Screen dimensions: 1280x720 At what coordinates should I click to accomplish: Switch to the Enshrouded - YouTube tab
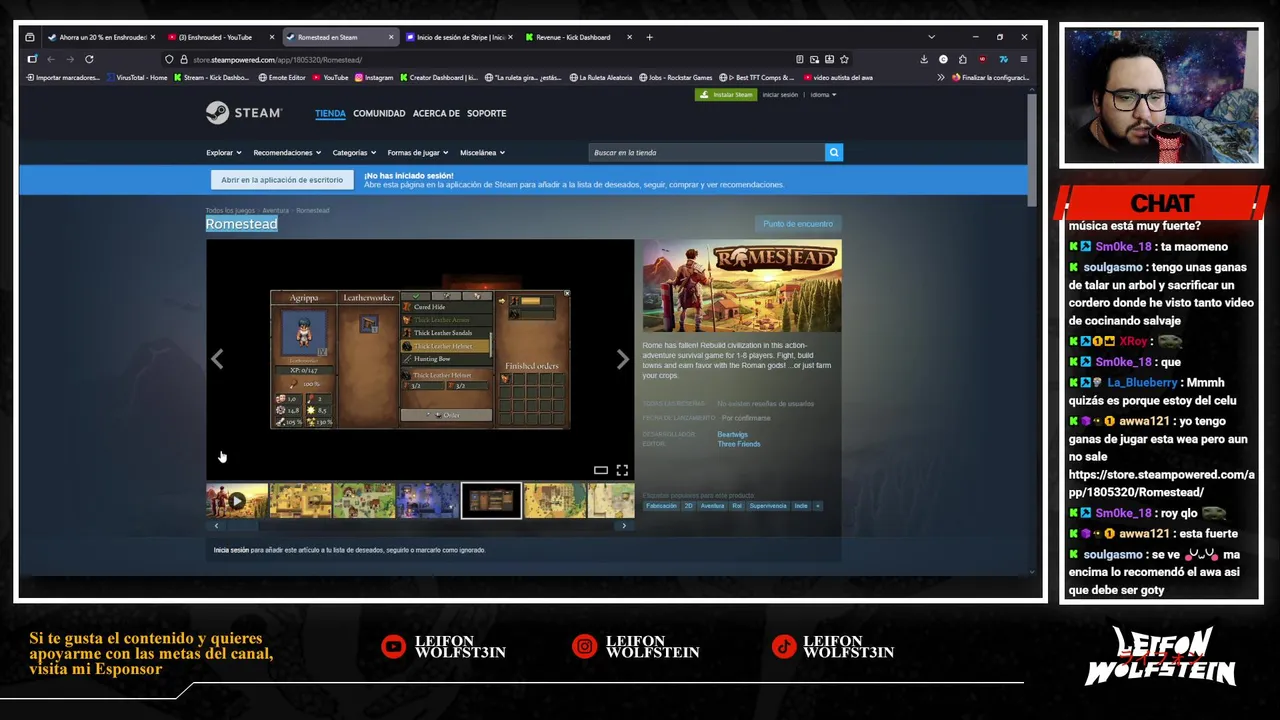coord(221,37)
